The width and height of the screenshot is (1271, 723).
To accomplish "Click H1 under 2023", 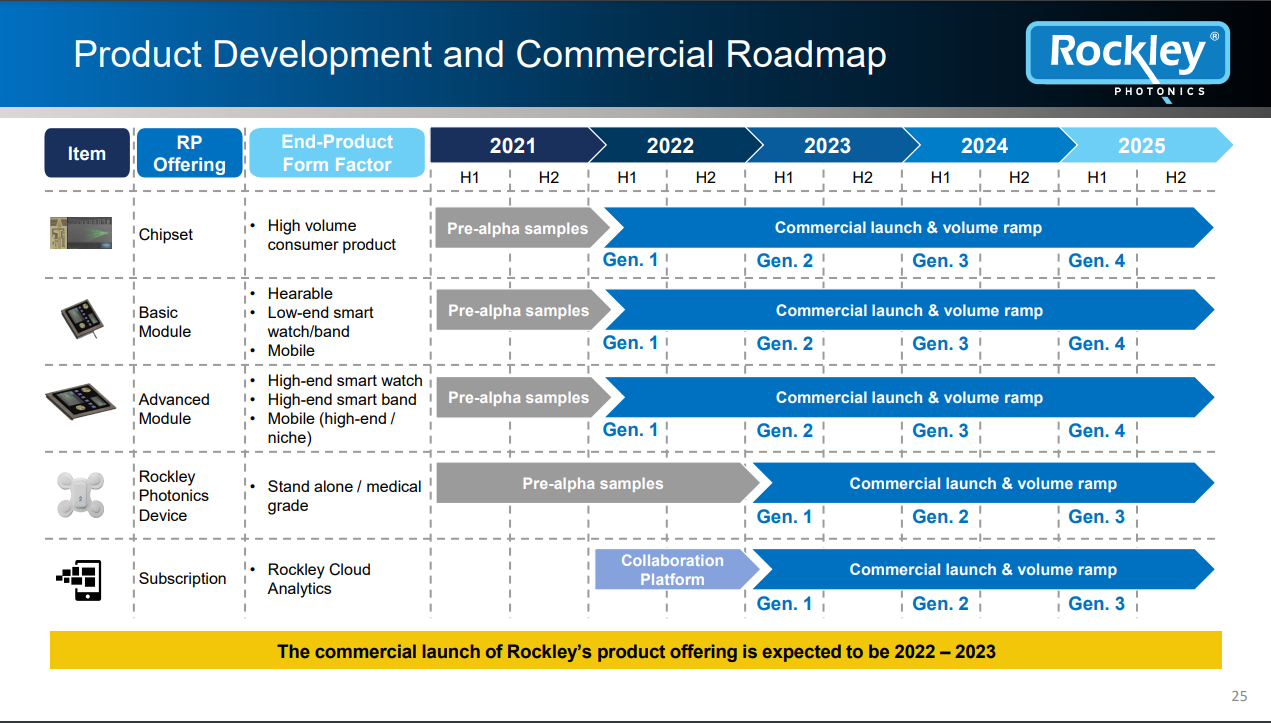I will pyautogui.click(x=784, y=178).
